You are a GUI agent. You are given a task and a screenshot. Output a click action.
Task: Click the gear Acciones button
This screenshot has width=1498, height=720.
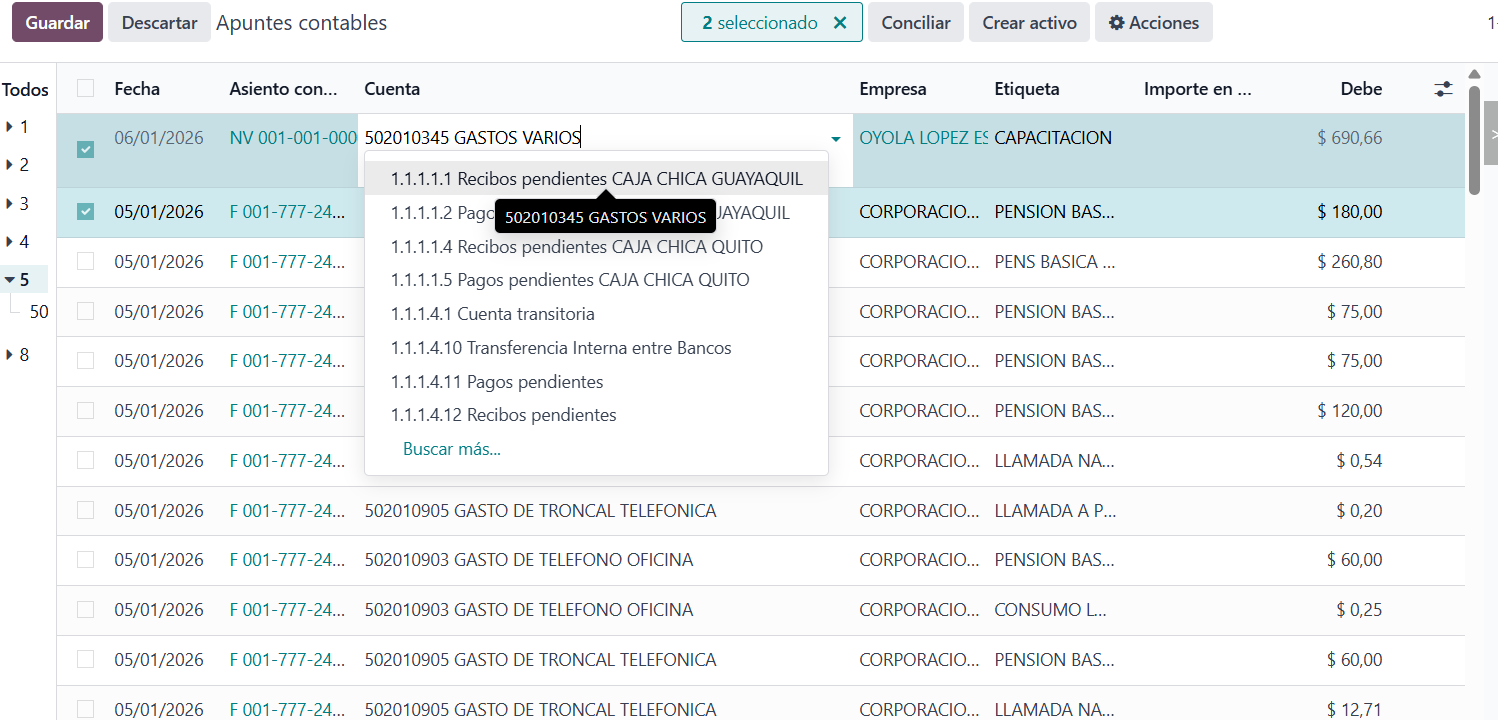[x=1153, y=23]
